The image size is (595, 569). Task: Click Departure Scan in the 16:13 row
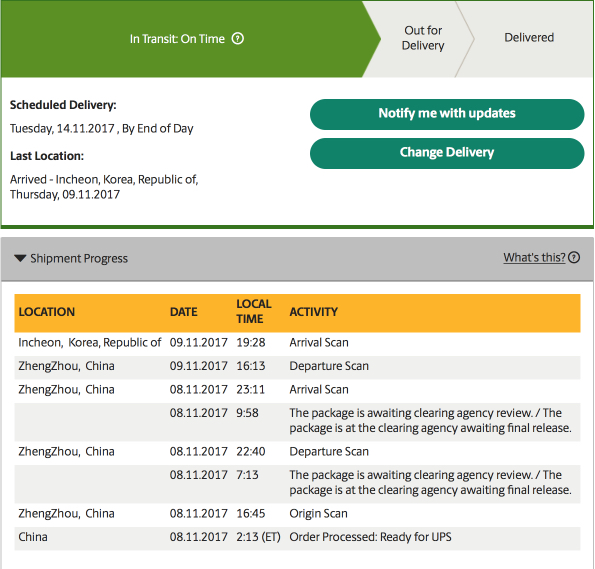coord(329,366)
